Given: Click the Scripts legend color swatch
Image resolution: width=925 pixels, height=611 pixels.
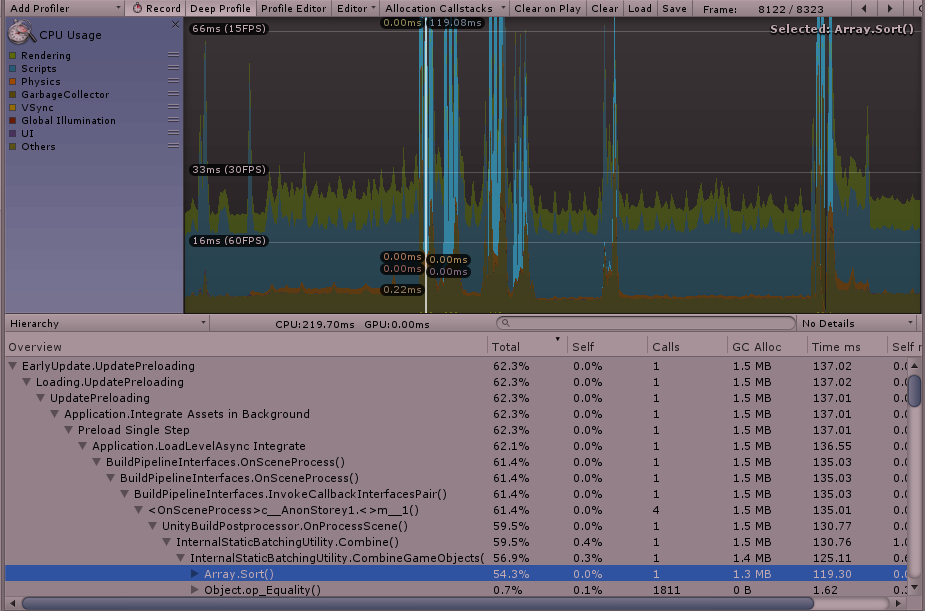Looking at the screenshot, I should pyautogui.click(x=14, y=69).
